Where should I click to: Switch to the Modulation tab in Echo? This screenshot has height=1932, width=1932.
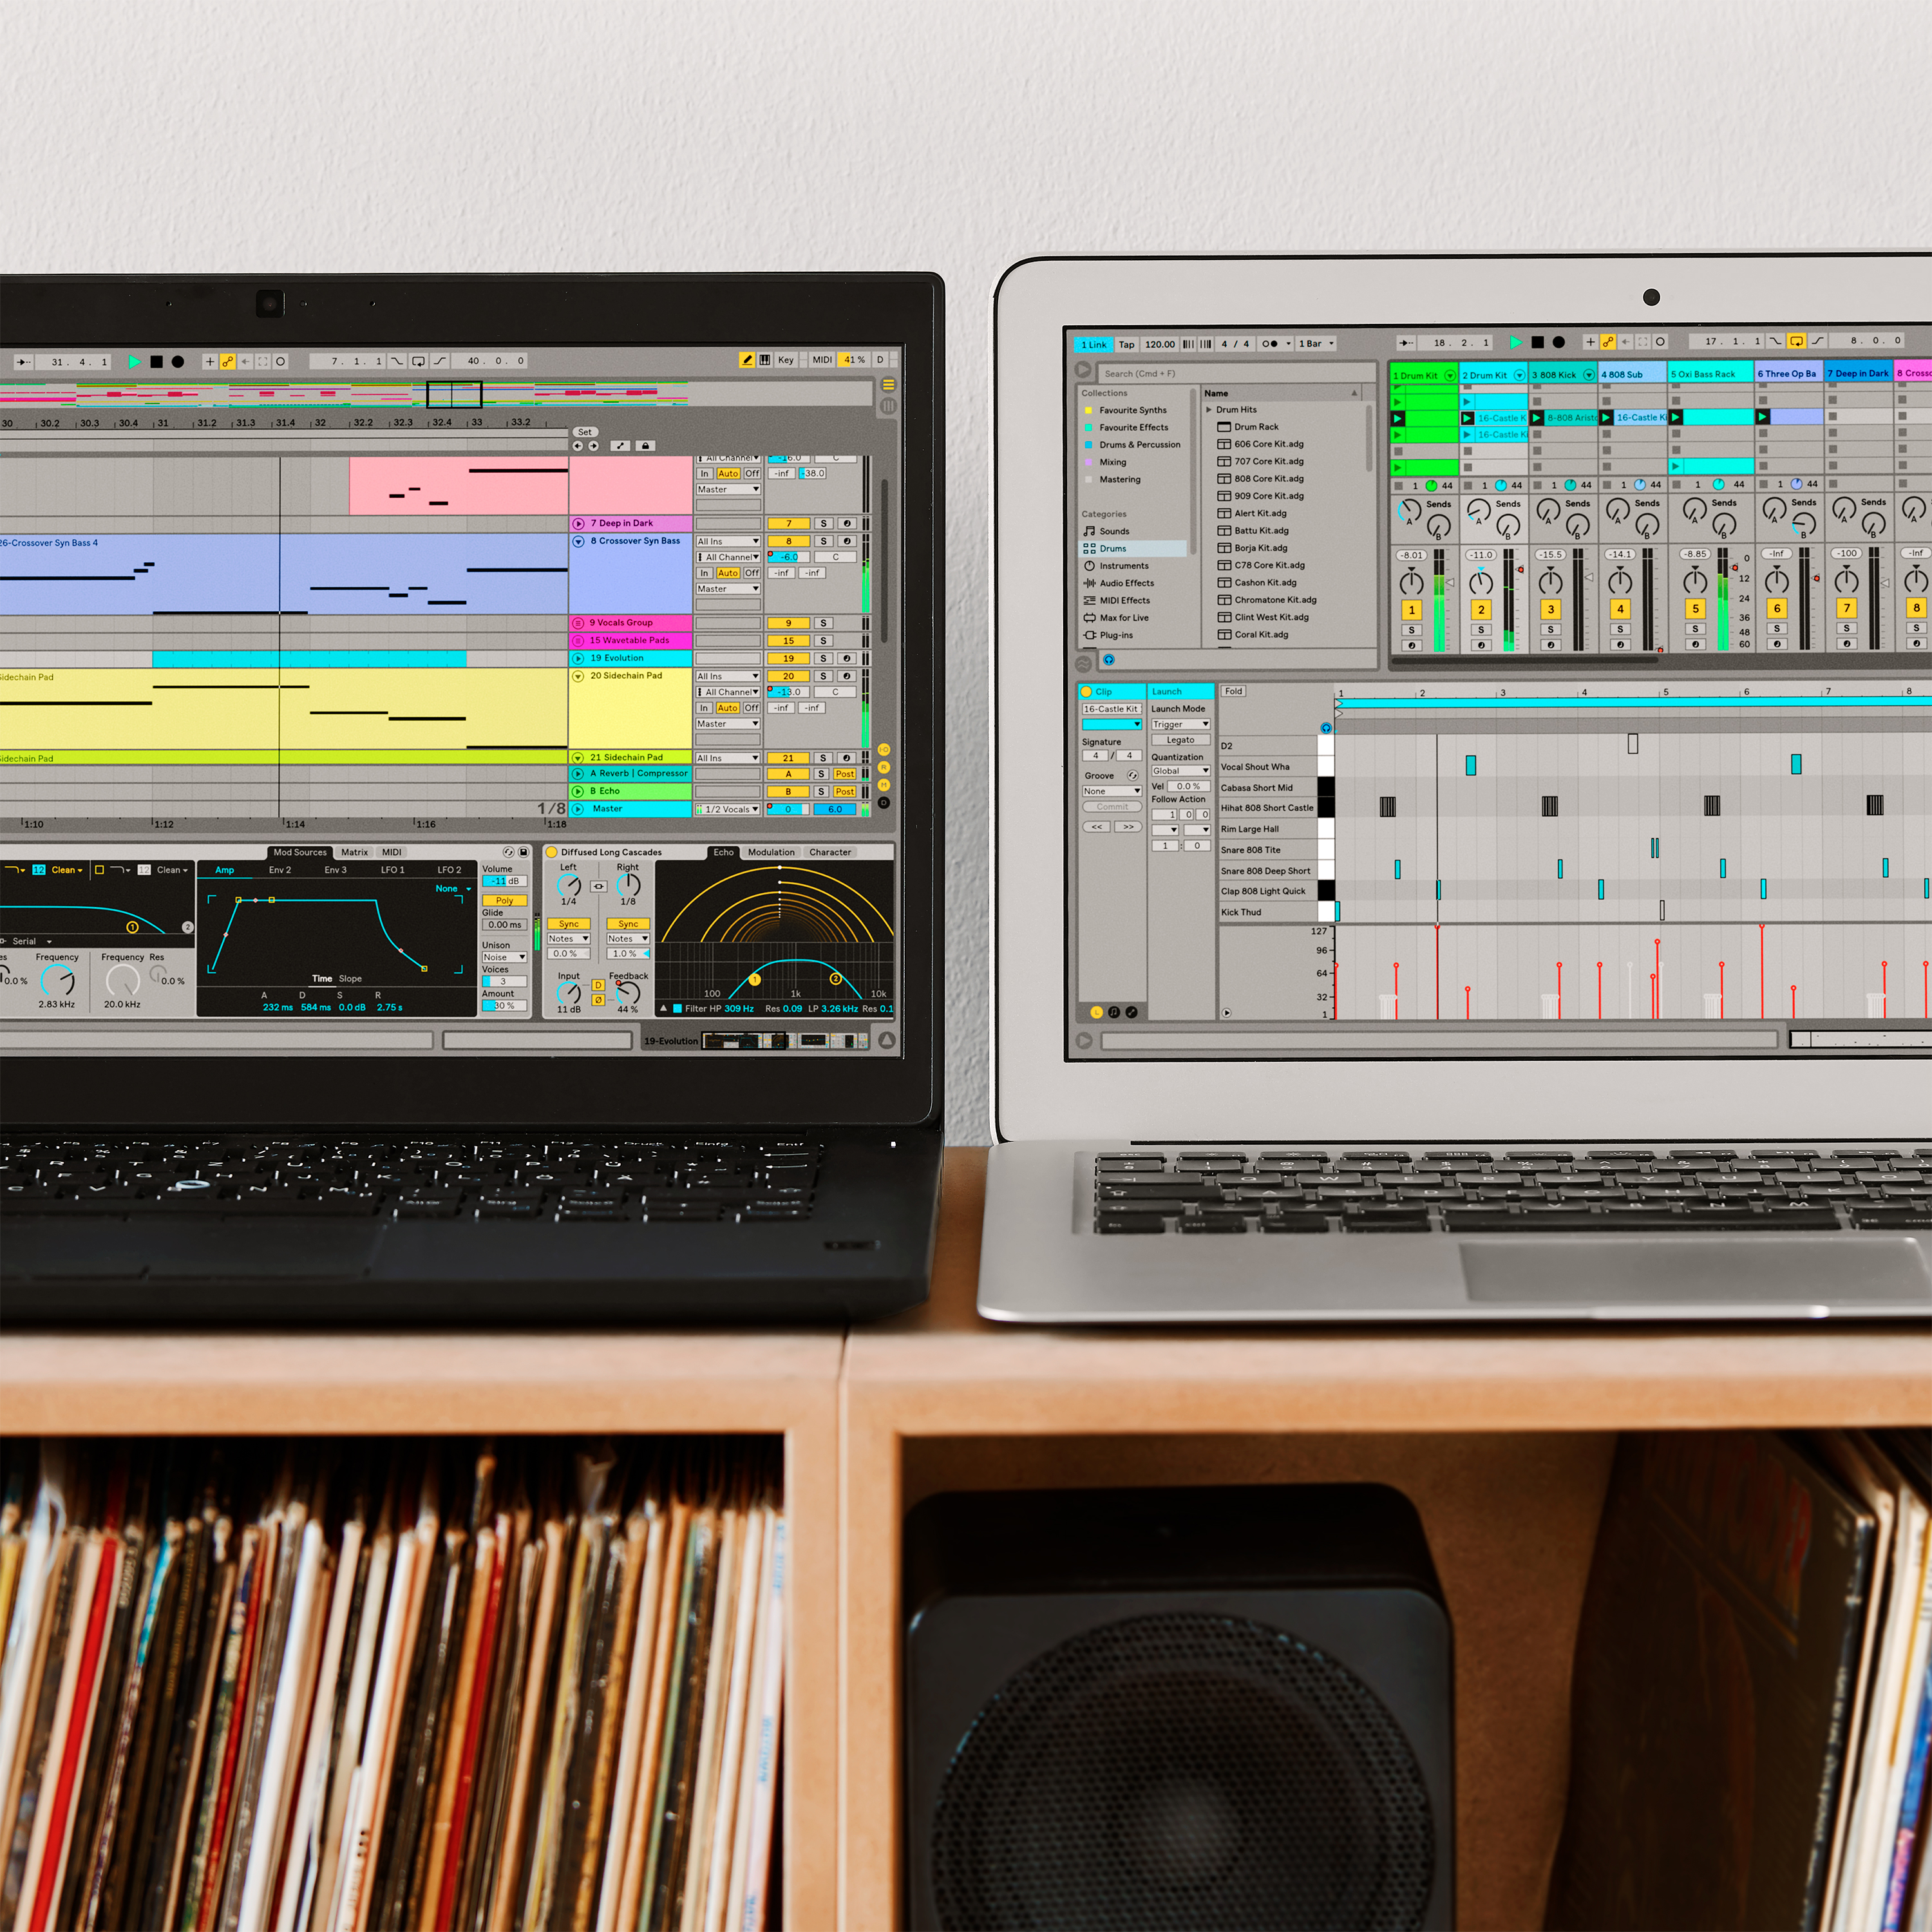point(771,852)
